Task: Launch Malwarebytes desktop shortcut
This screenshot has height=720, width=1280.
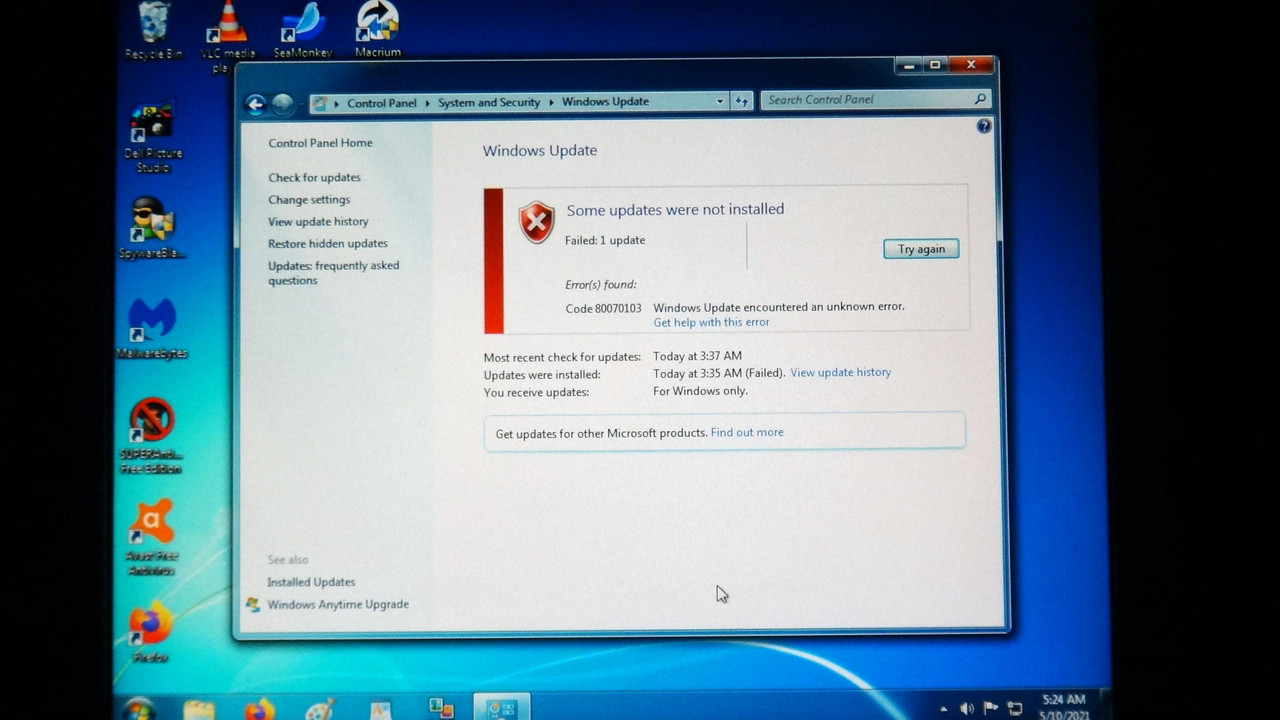Action: (152, 329)
